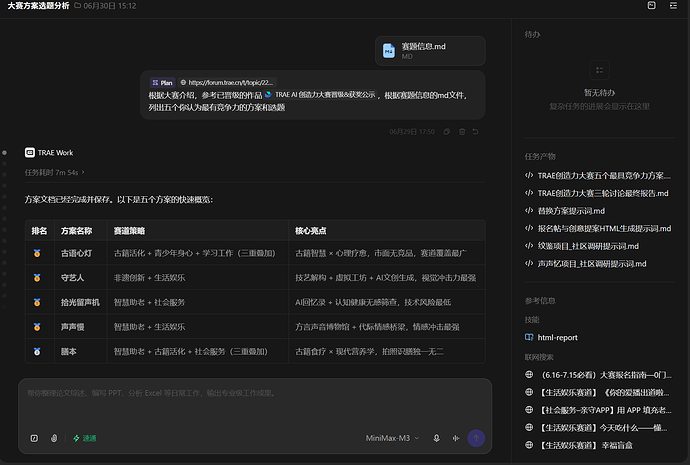Click the medal icon in 声声慢 row
Image resolution: width=690 pixels, height=465 pixels.
tap(37, 327)
